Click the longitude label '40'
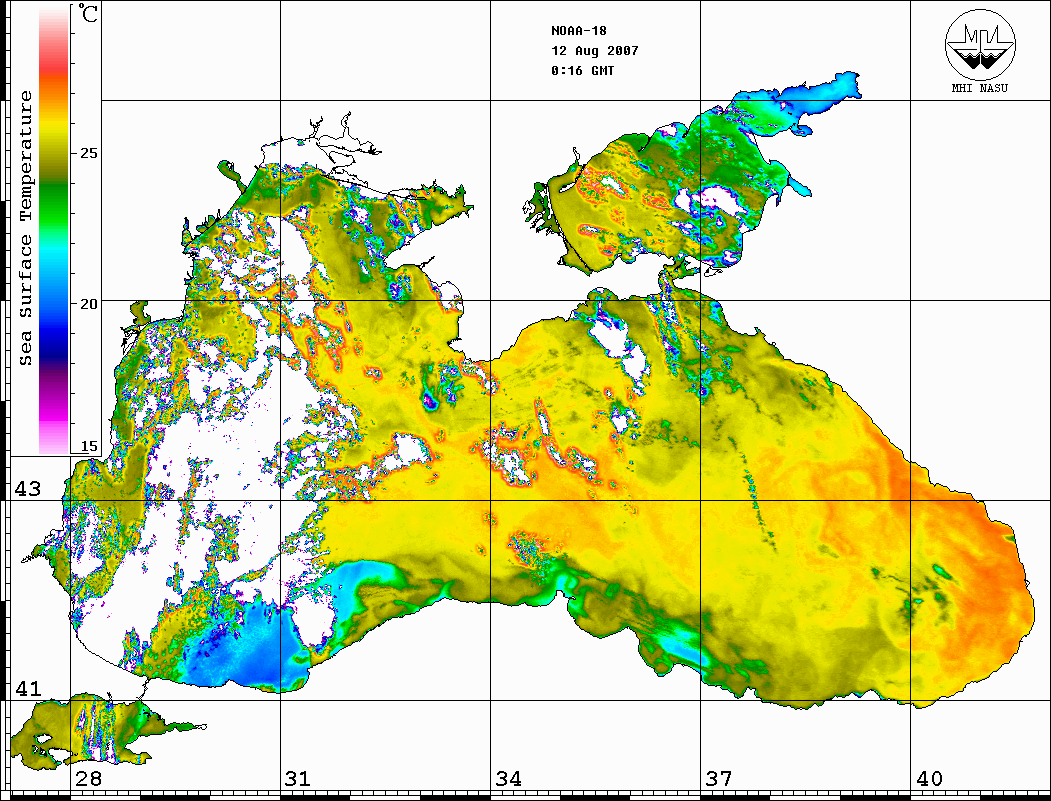Screen dimensions: 1051x801 pos(929,779)
